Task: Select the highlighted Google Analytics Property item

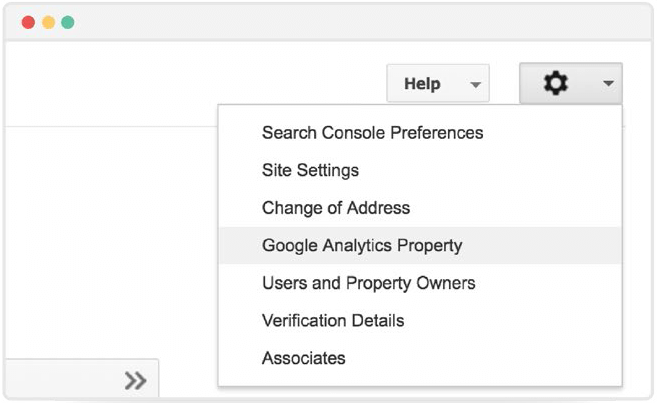Action: pyautogui.click(x=420, y=245)
